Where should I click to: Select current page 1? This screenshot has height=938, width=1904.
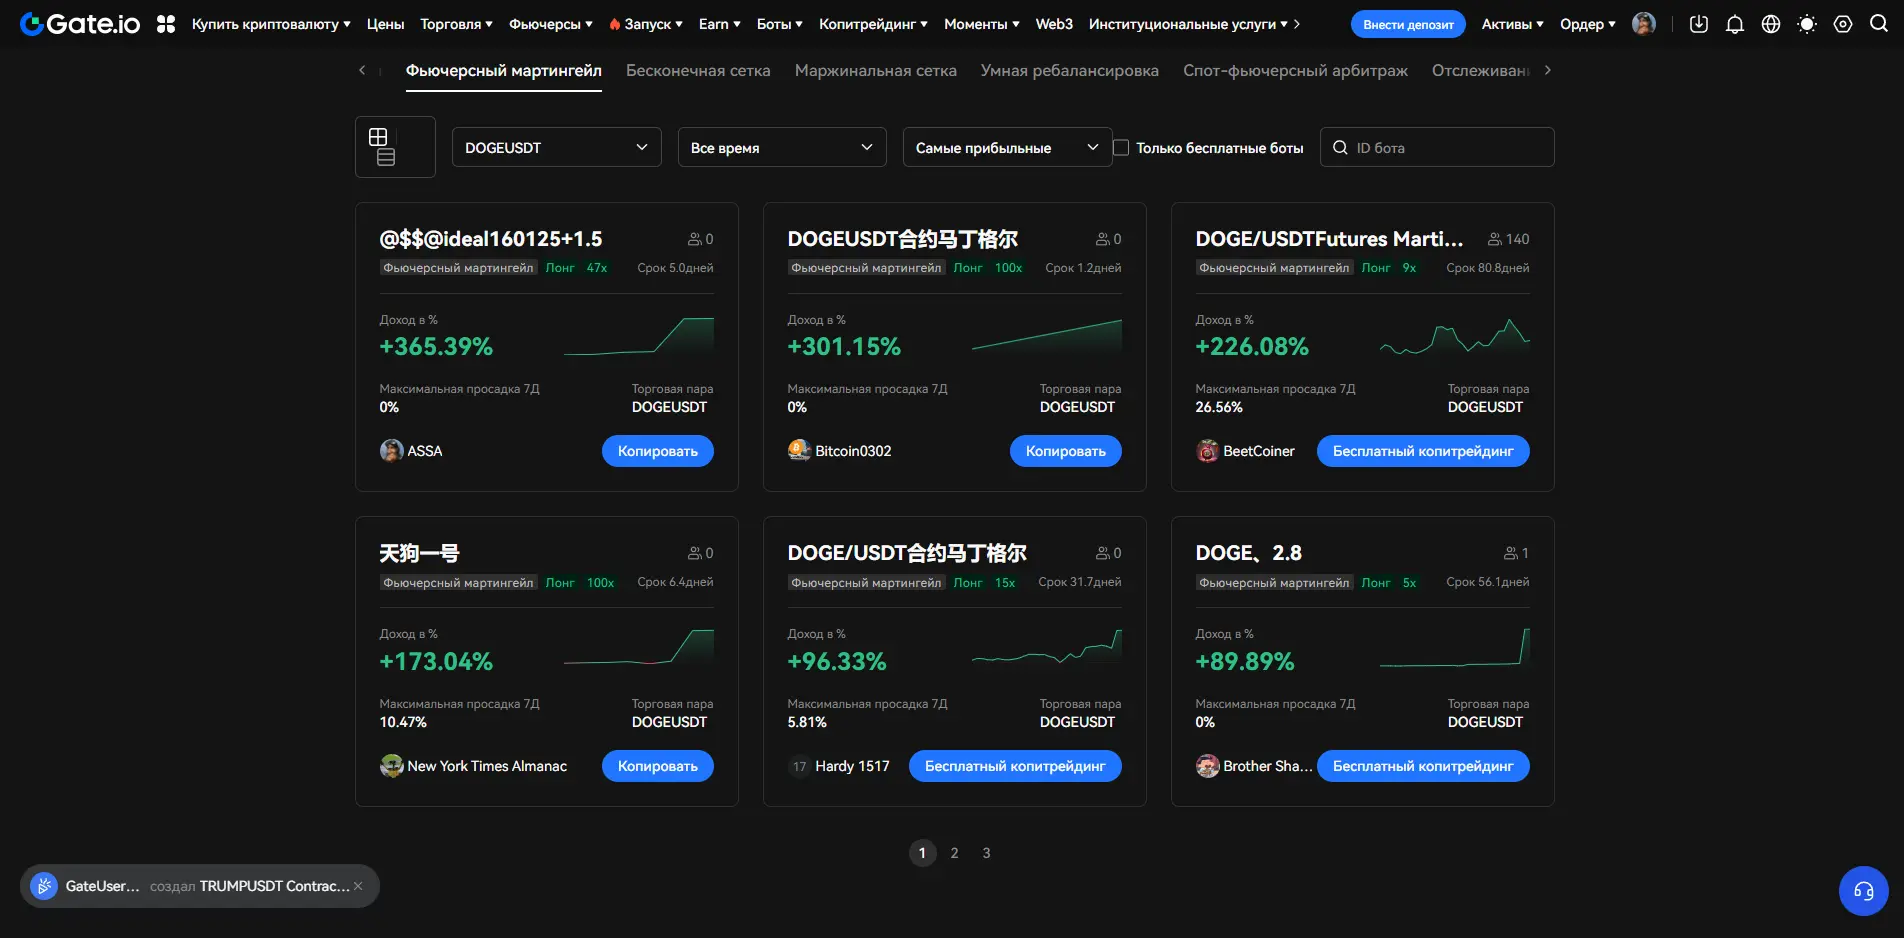922,853
